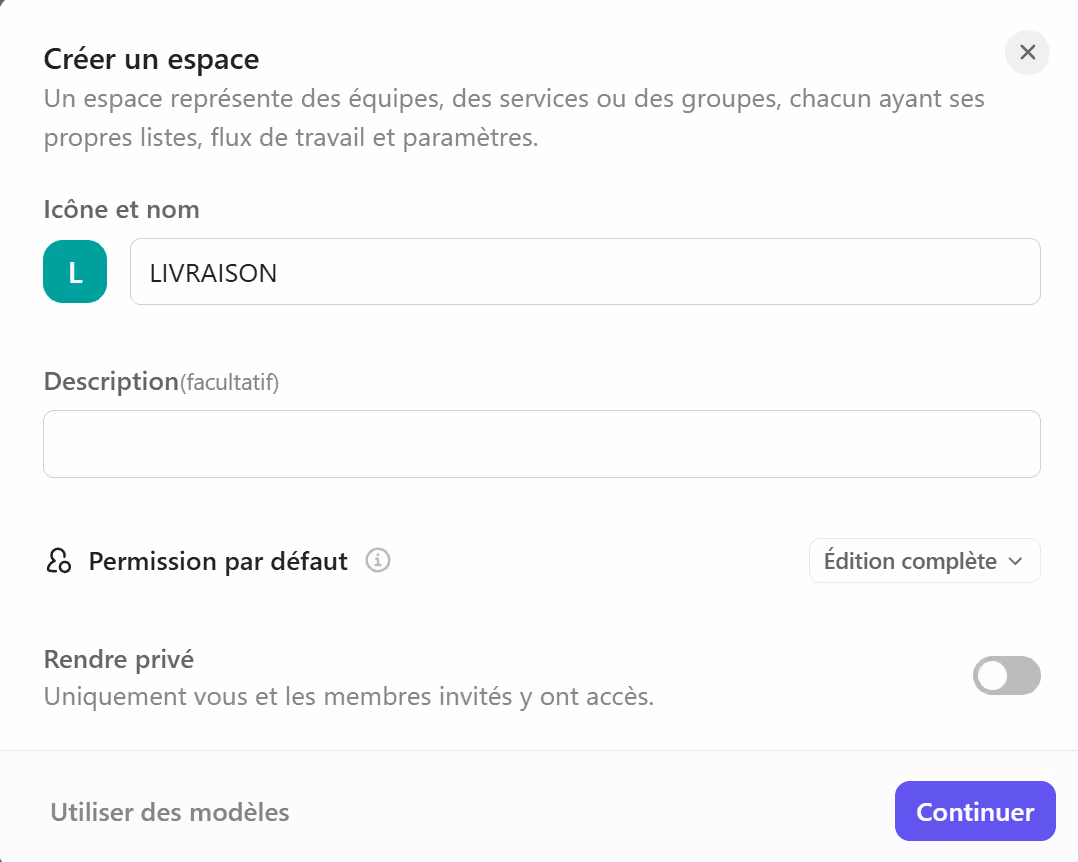
Task: Select the space icon to change its color
Action: [75, 271]
